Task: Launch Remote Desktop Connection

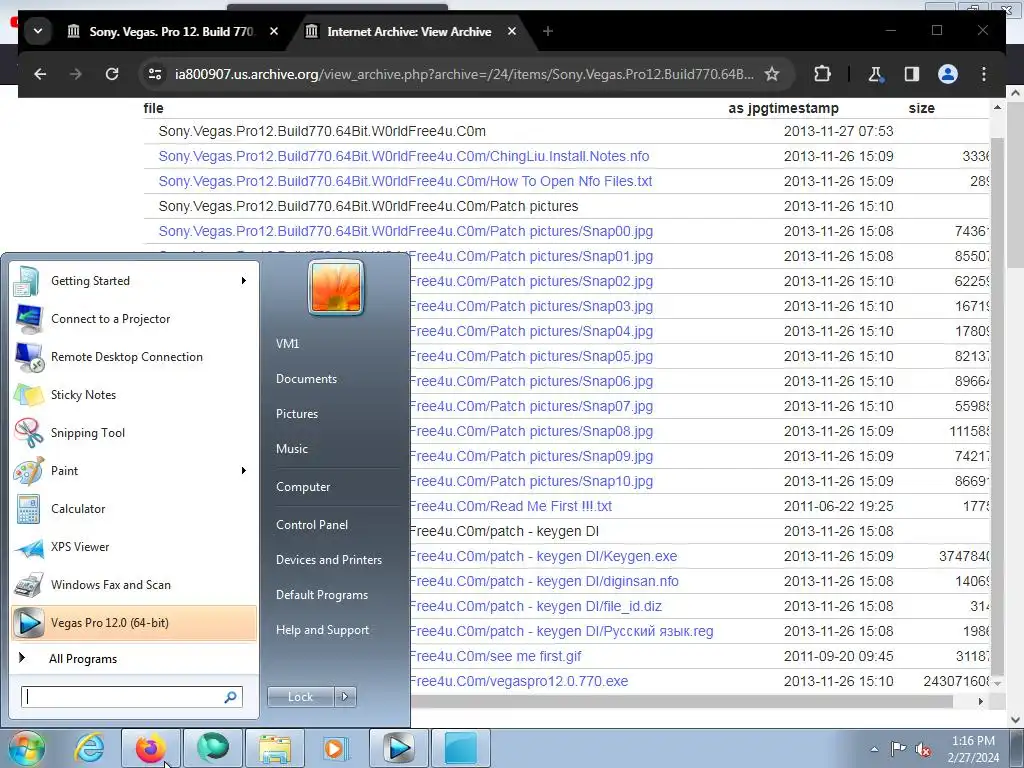Action: pyautogui.click(x=134, y=357)
